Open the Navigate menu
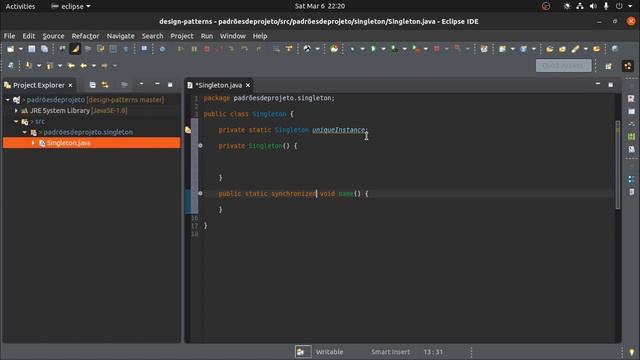 (120, 36)
